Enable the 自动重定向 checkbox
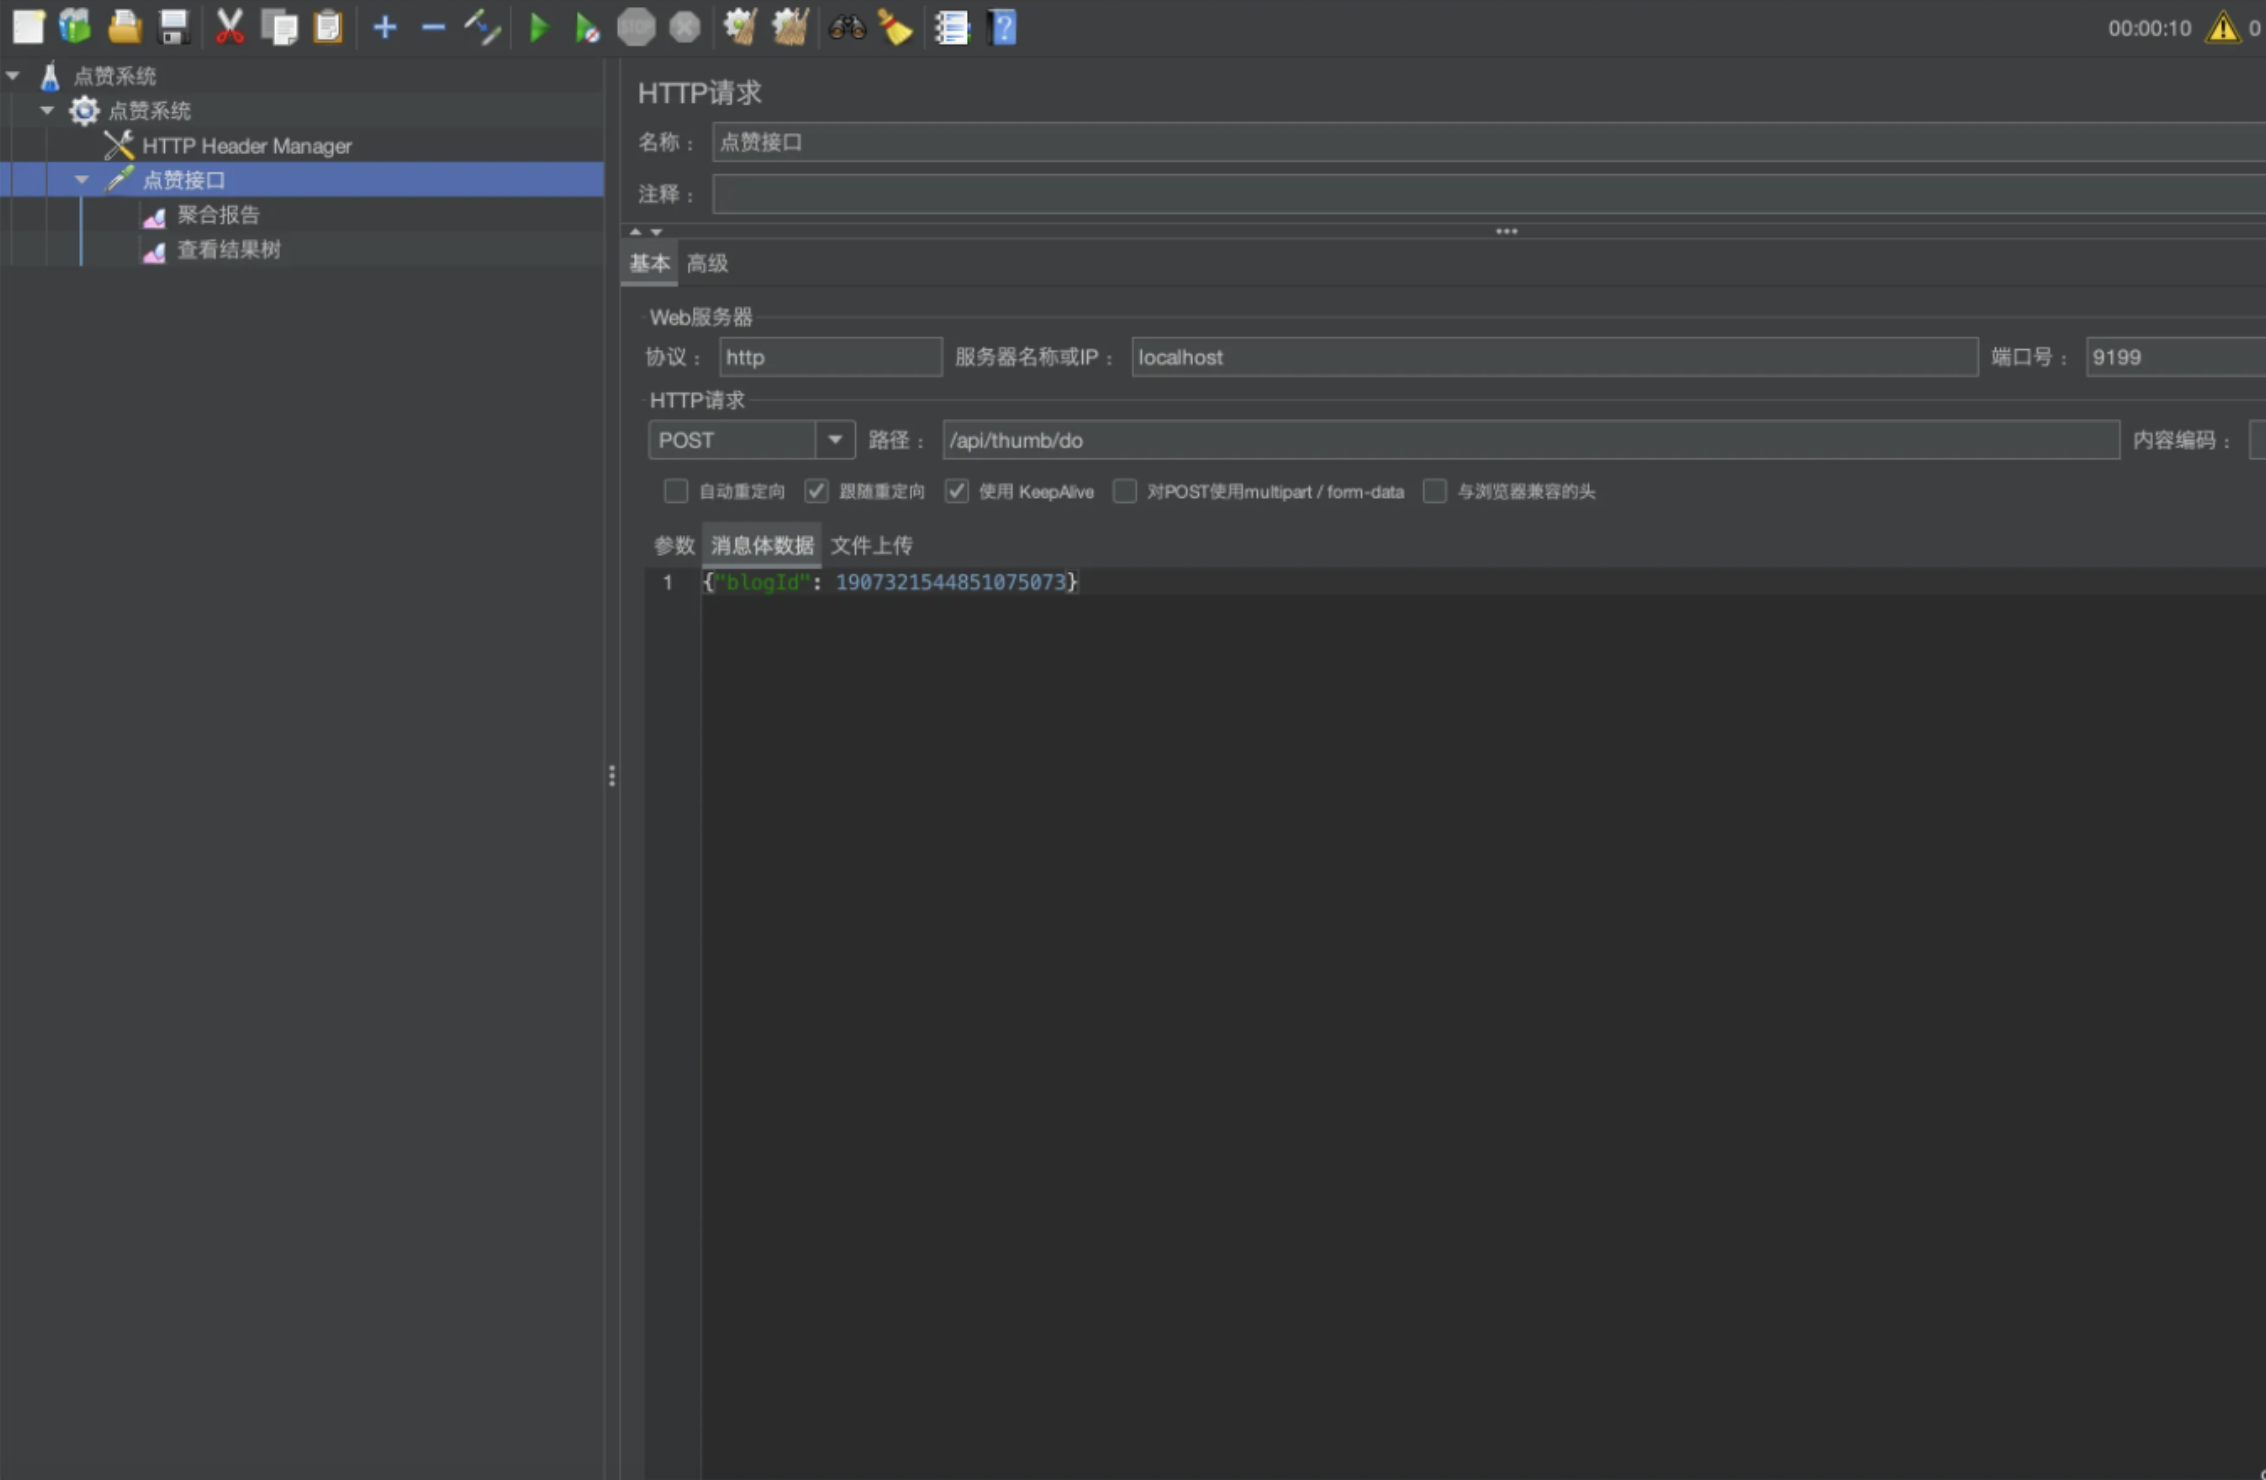 click(676, 491)
